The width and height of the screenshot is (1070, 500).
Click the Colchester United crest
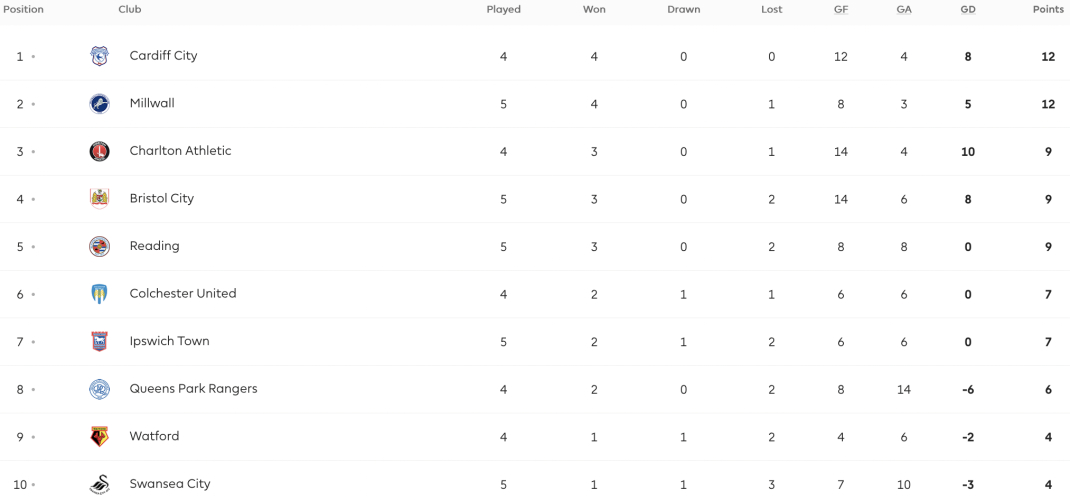[x=99, y=294]
